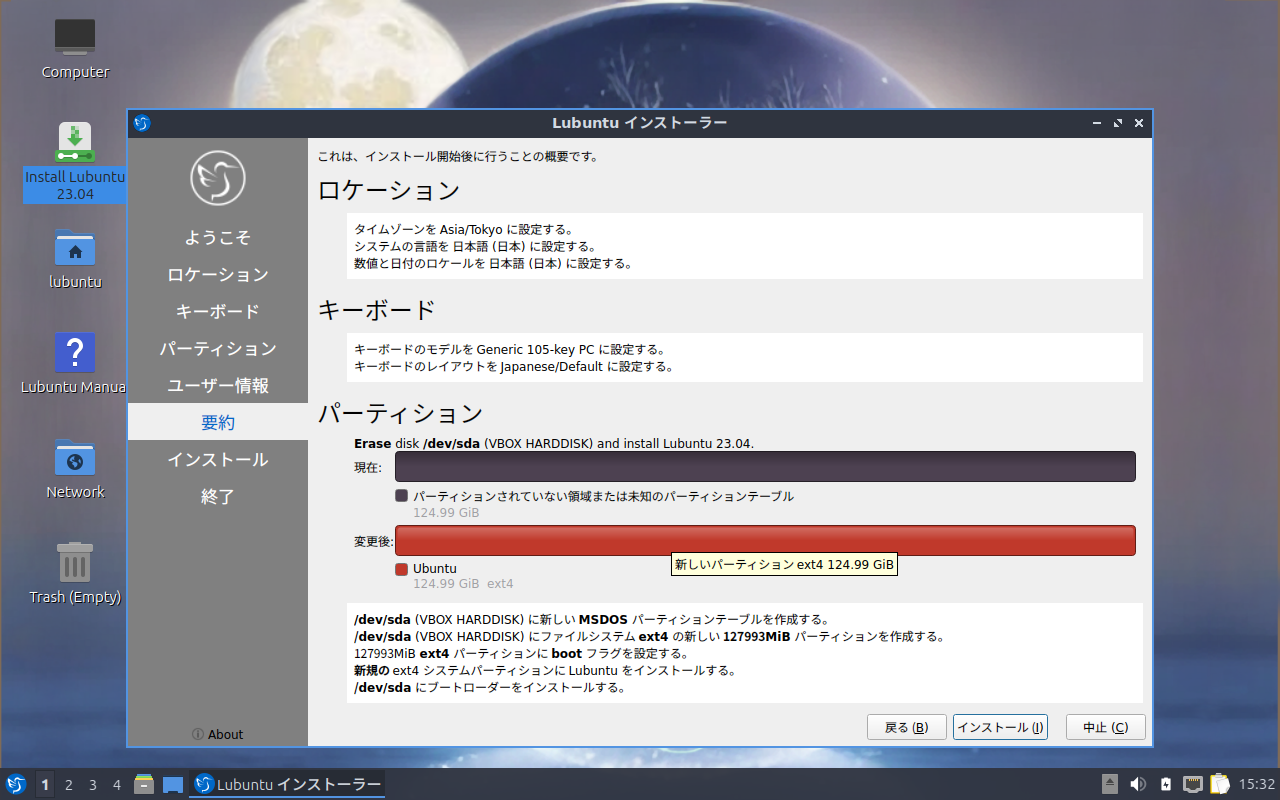The width and height of the screenshot is (1280, 800).
Task: Select the Install Lubuntu 23.04 desktop icon
Action: [75, 161]
